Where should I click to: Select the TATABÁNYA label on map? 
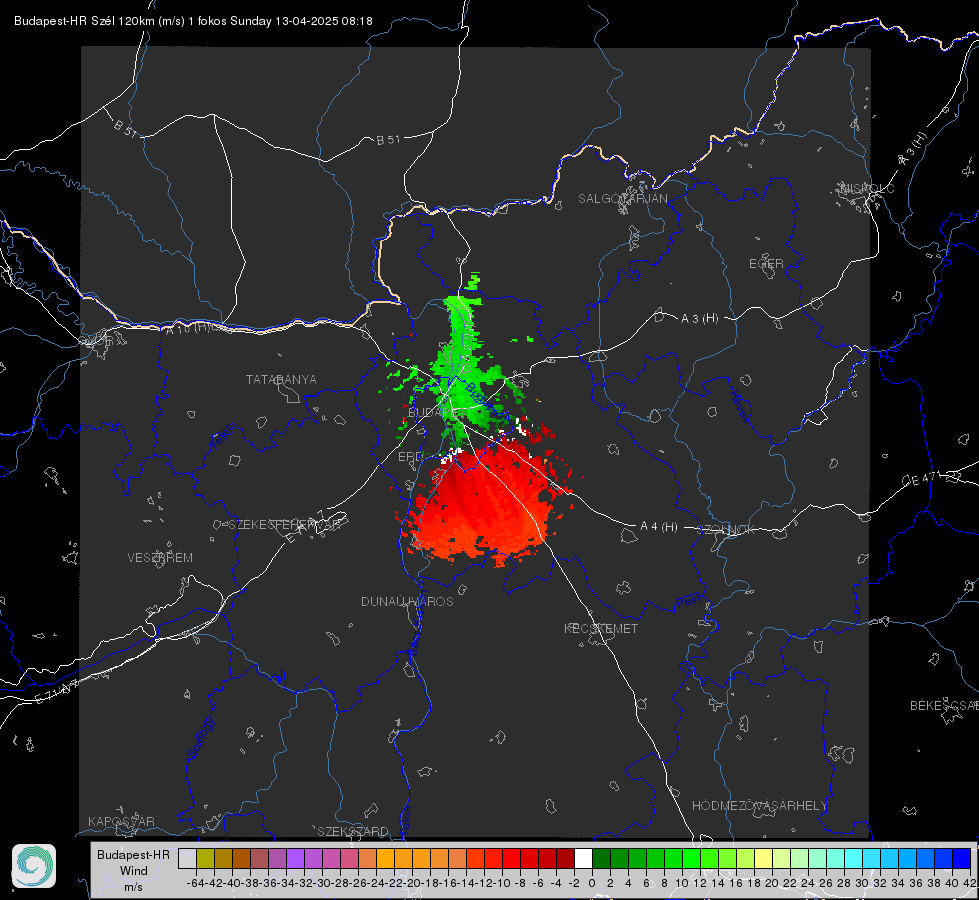pos(281,379)
